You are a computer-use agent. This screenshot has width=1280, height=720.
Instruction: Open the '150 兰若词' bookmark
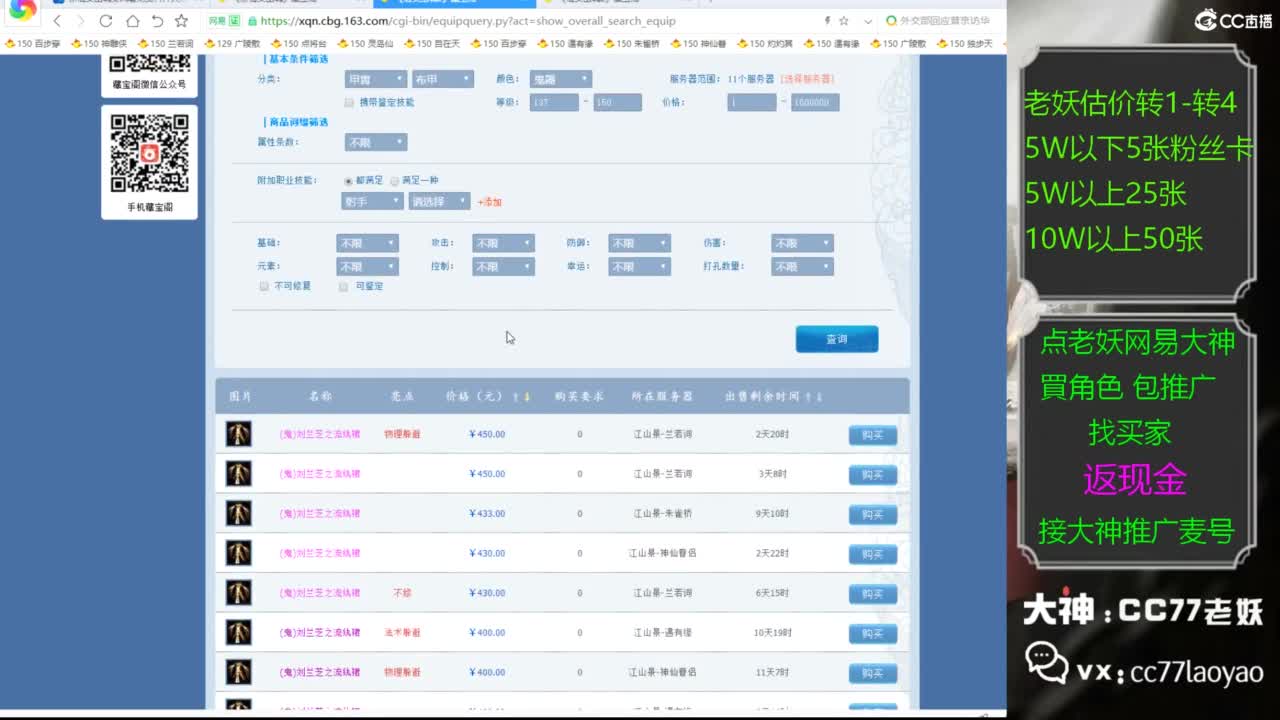(165, 44)
